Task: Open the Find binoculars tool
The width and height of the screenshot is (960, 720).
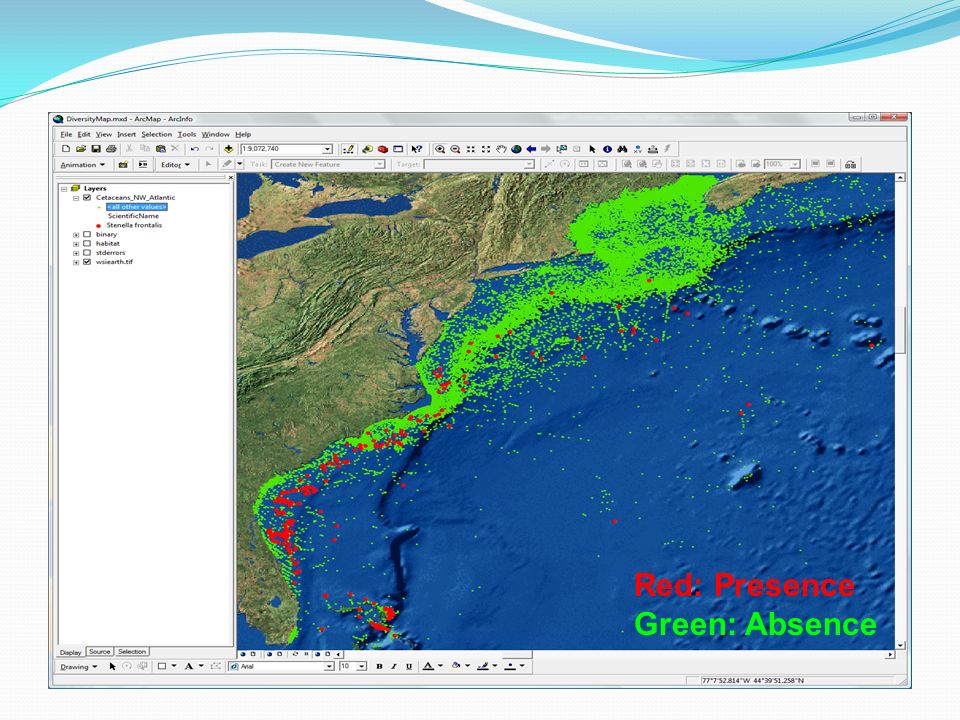Action: click(x=623, y=149)
